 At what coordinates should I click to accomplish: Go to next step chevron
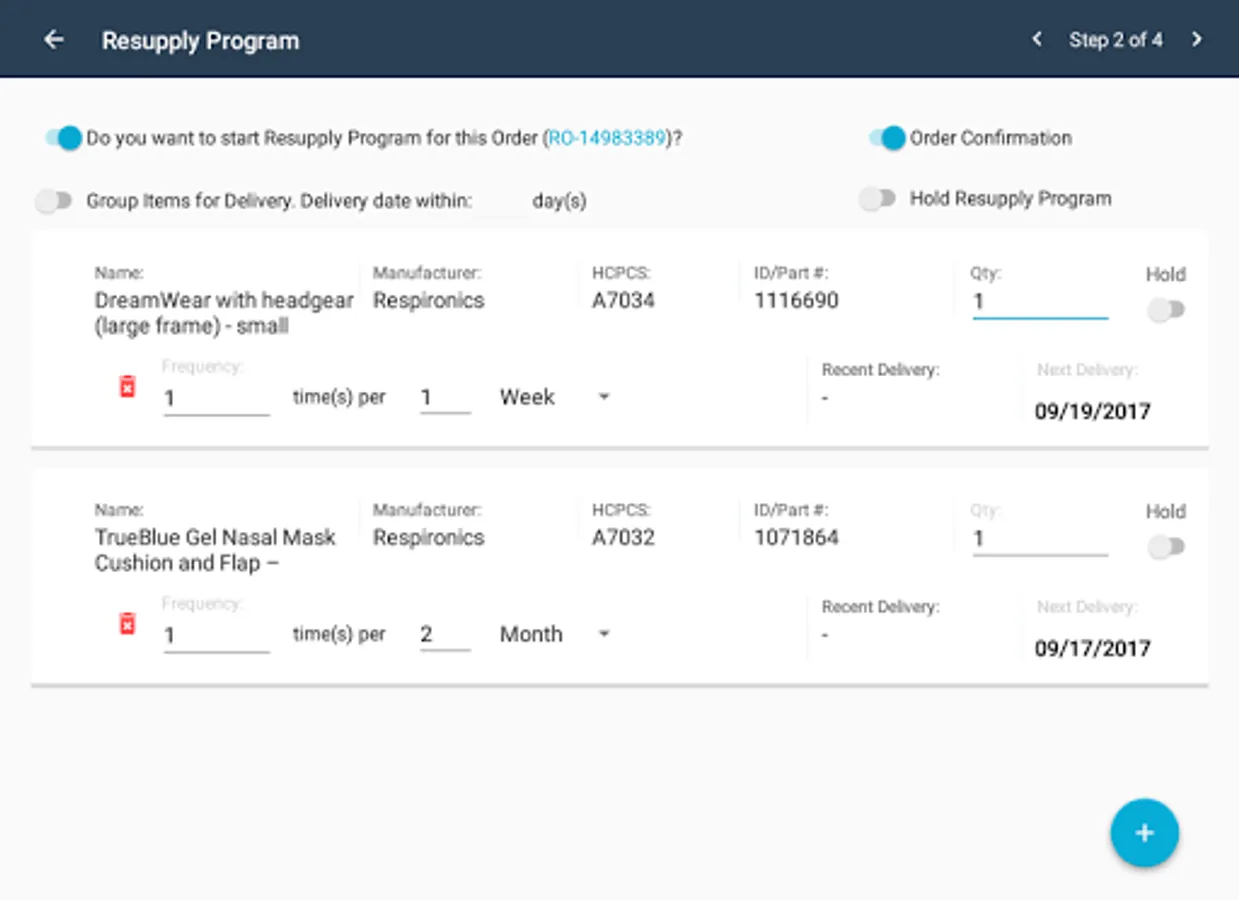click(1197, 40)
